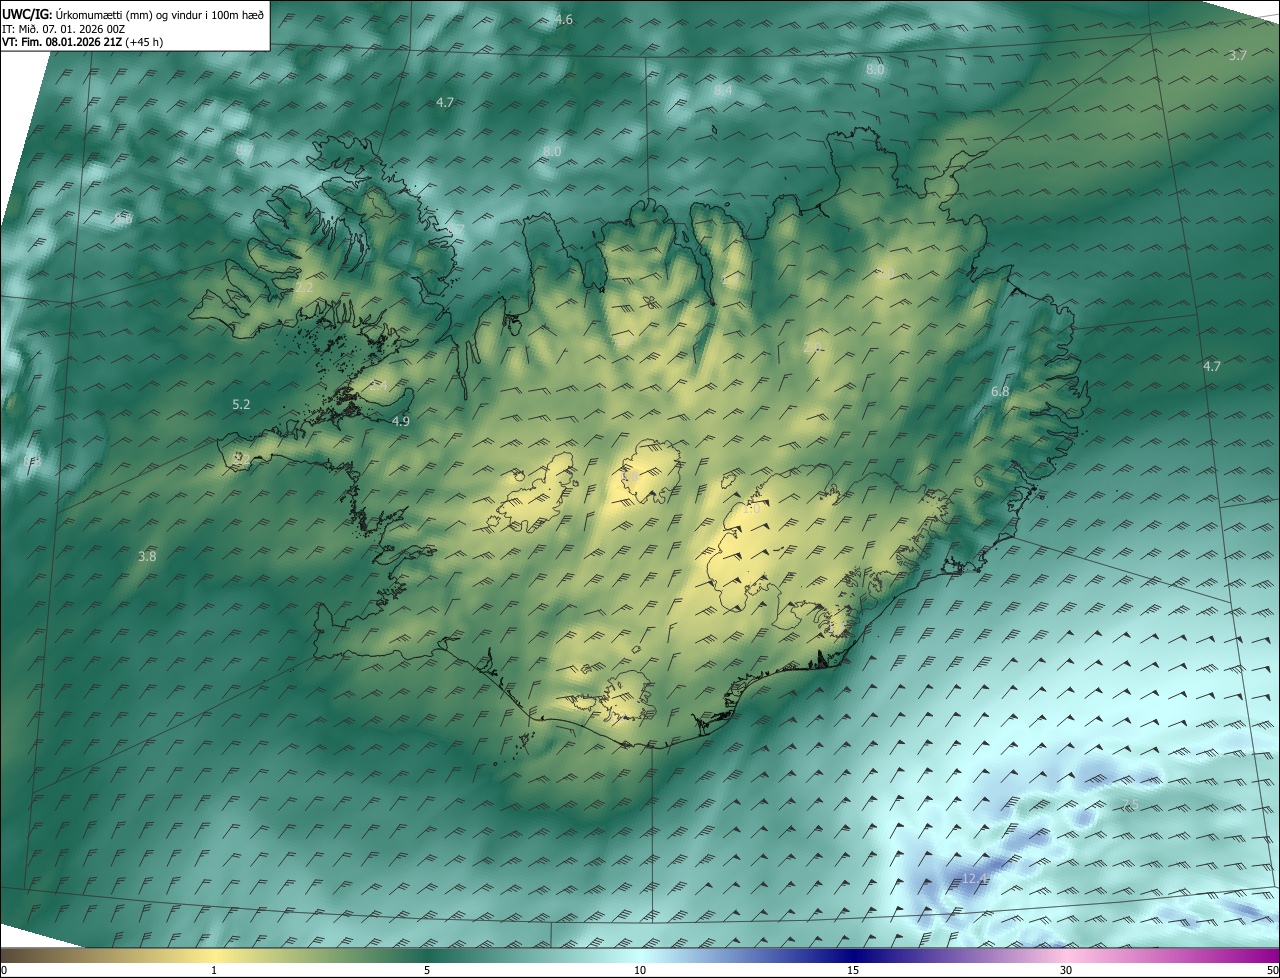Click the 5.2 value label
The image size is (1280, 978).
coord(241,404)
